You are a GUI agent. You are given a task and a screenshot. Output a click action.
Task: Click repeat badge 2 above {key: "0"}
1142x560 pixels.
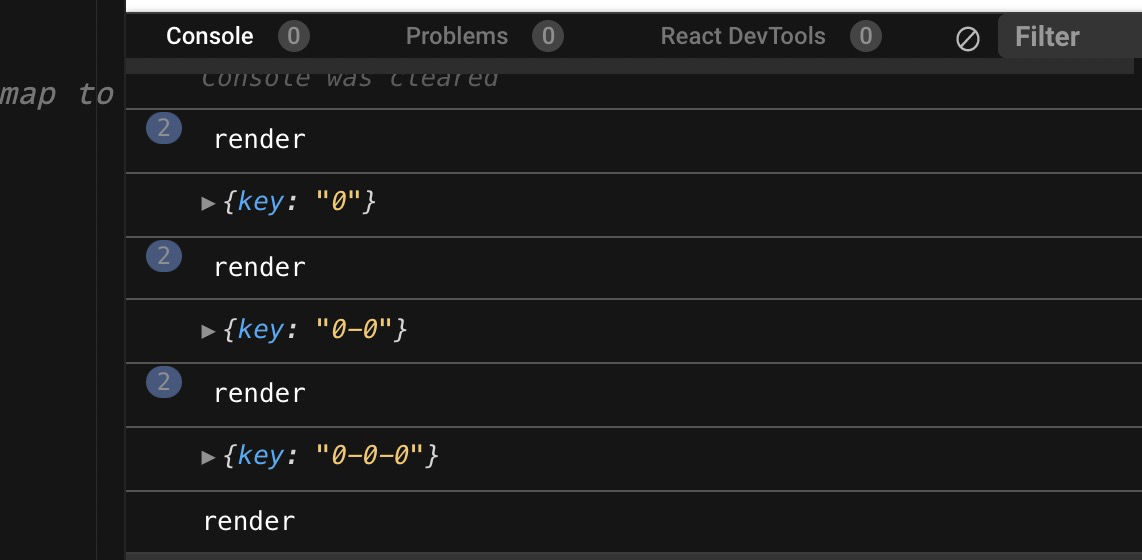coord(164,129)
